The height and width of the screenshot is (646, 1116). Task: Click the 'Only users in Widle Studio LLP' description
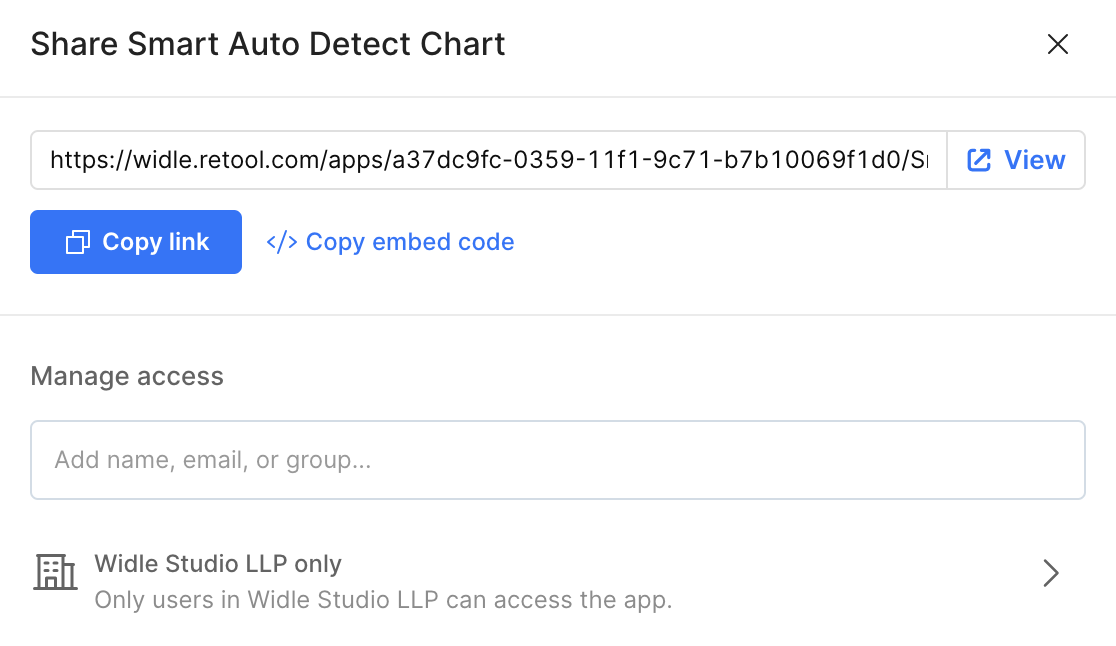[383, 600]
